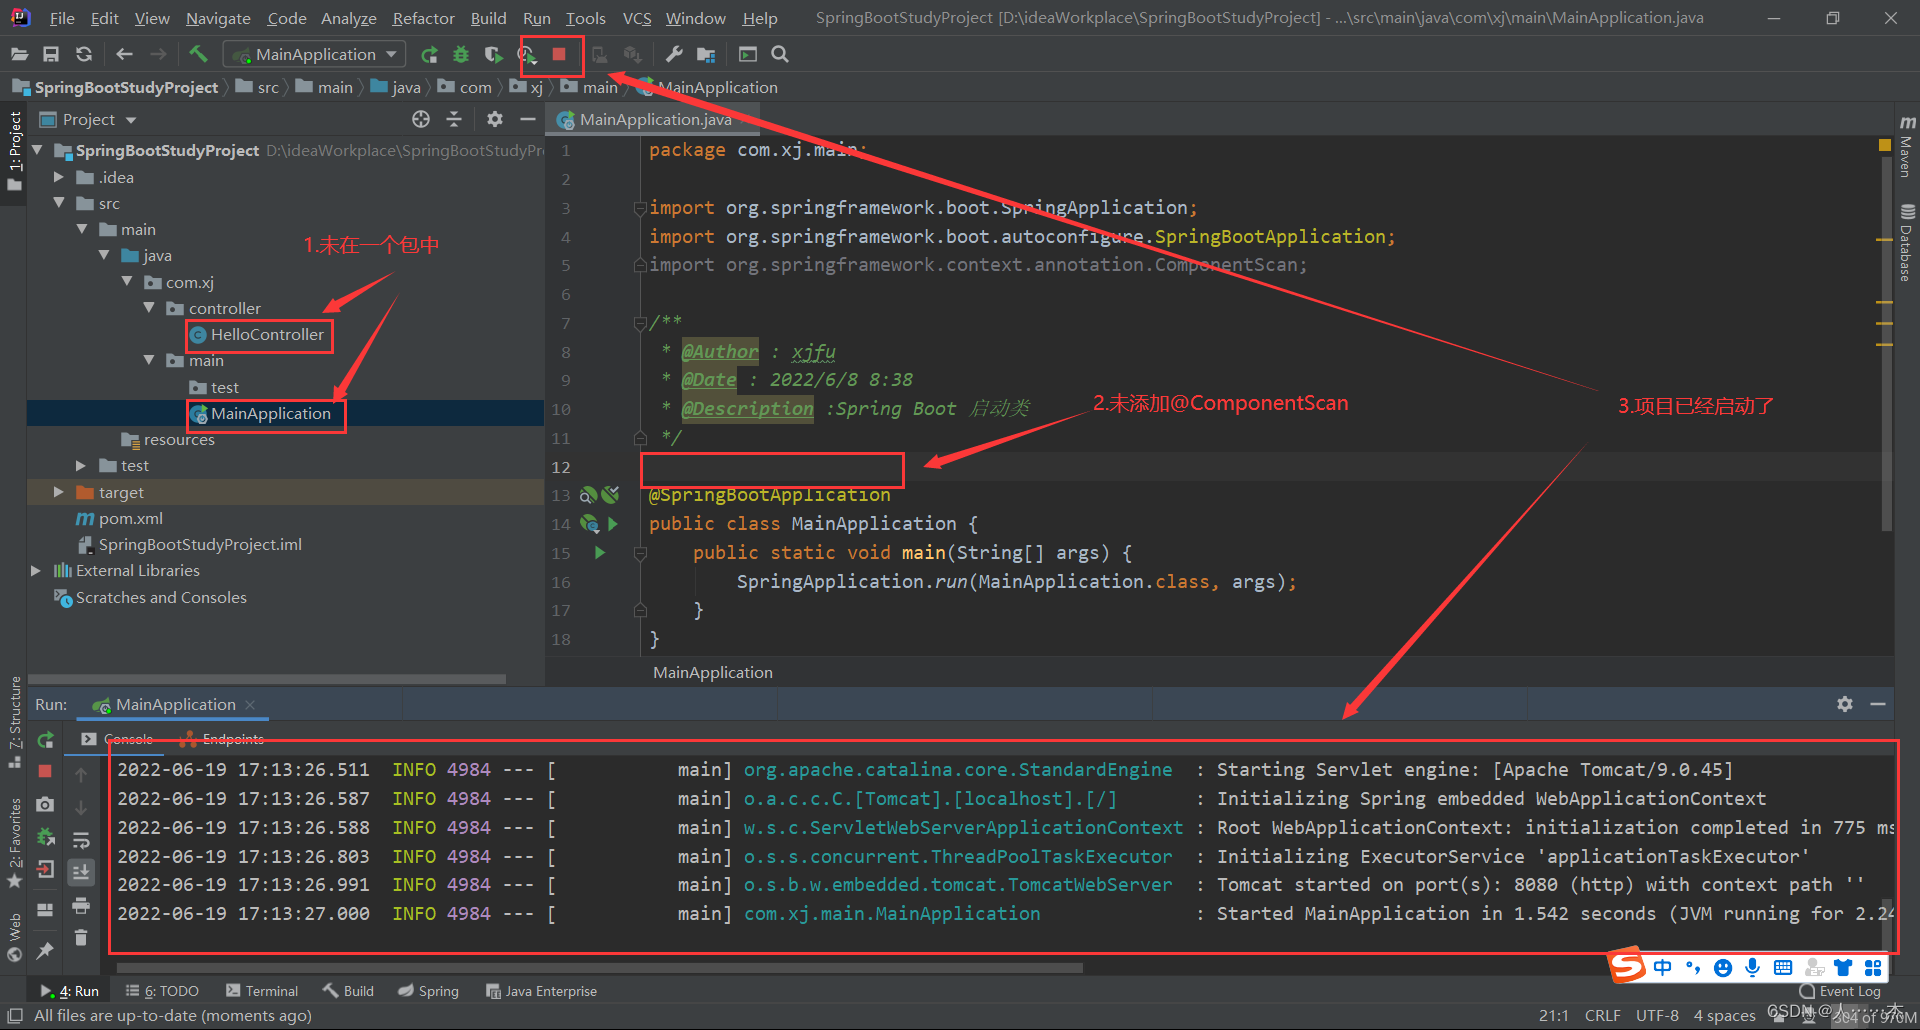The width and height of the screenshot is (1920, 1030).
Task: Search everywhere with the magnifier icon
Action: [x=780, y=54]
